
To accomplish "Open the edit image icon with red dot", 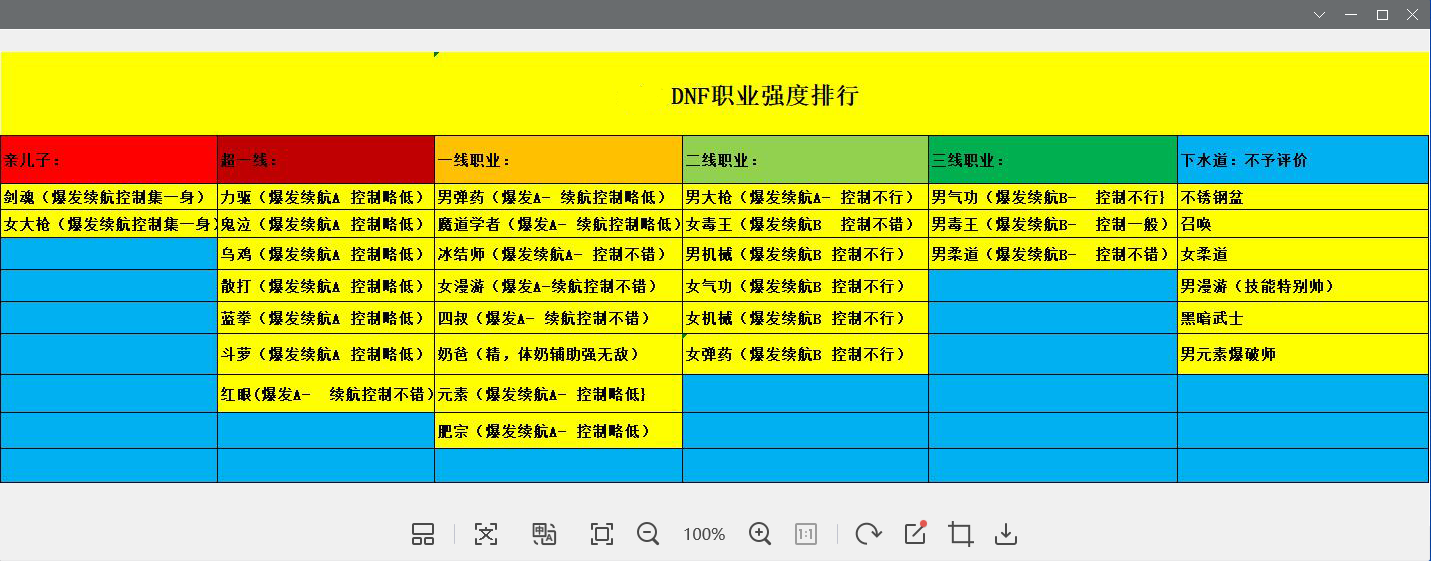I will click(x=915, y=533).
